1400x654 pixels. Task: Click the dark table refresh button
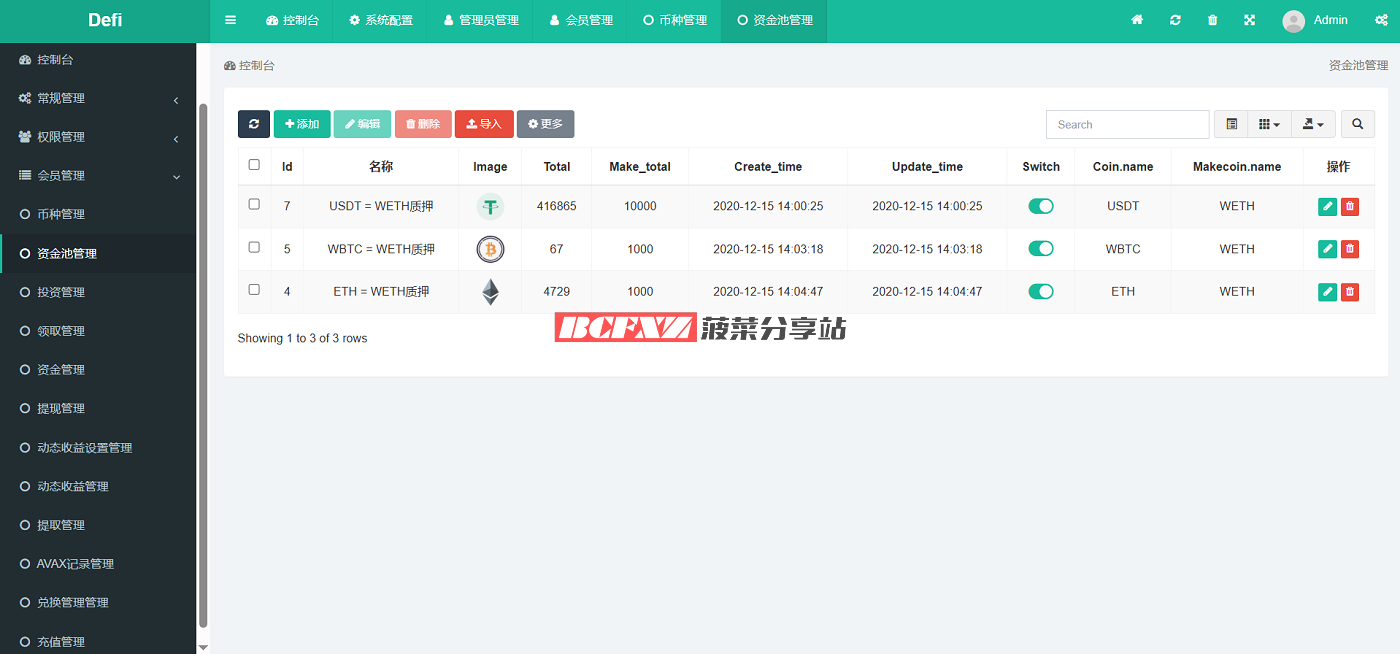(x=254, y=124)
